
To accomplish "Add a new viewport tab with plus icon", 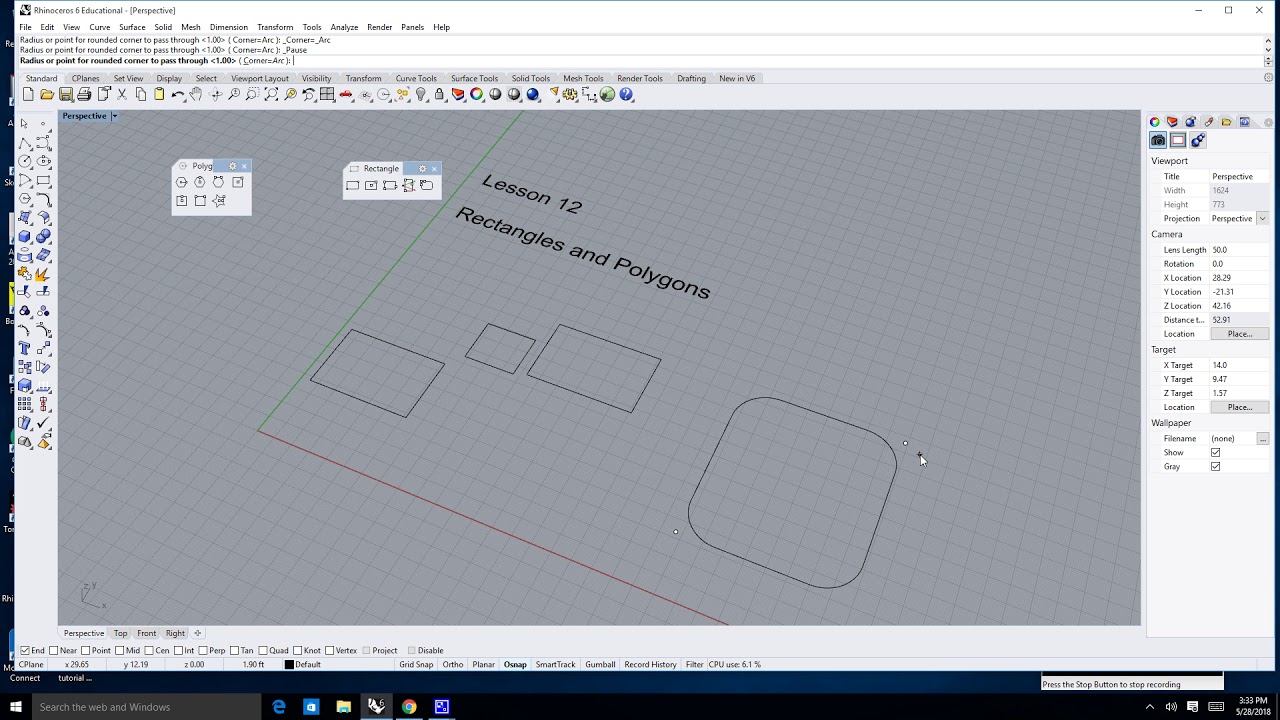I will tap(197, 633).
